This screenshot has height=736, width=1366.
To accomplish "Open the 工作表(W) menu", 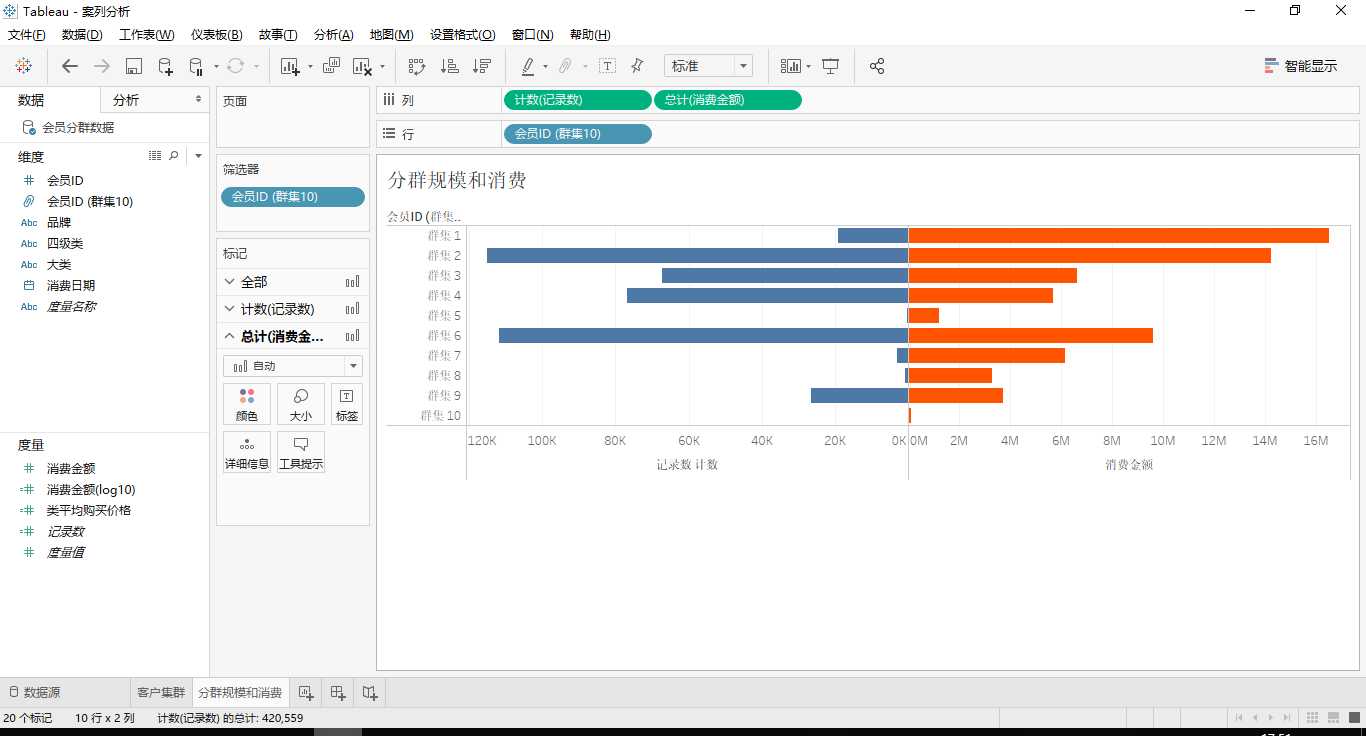I will [147, 34].
